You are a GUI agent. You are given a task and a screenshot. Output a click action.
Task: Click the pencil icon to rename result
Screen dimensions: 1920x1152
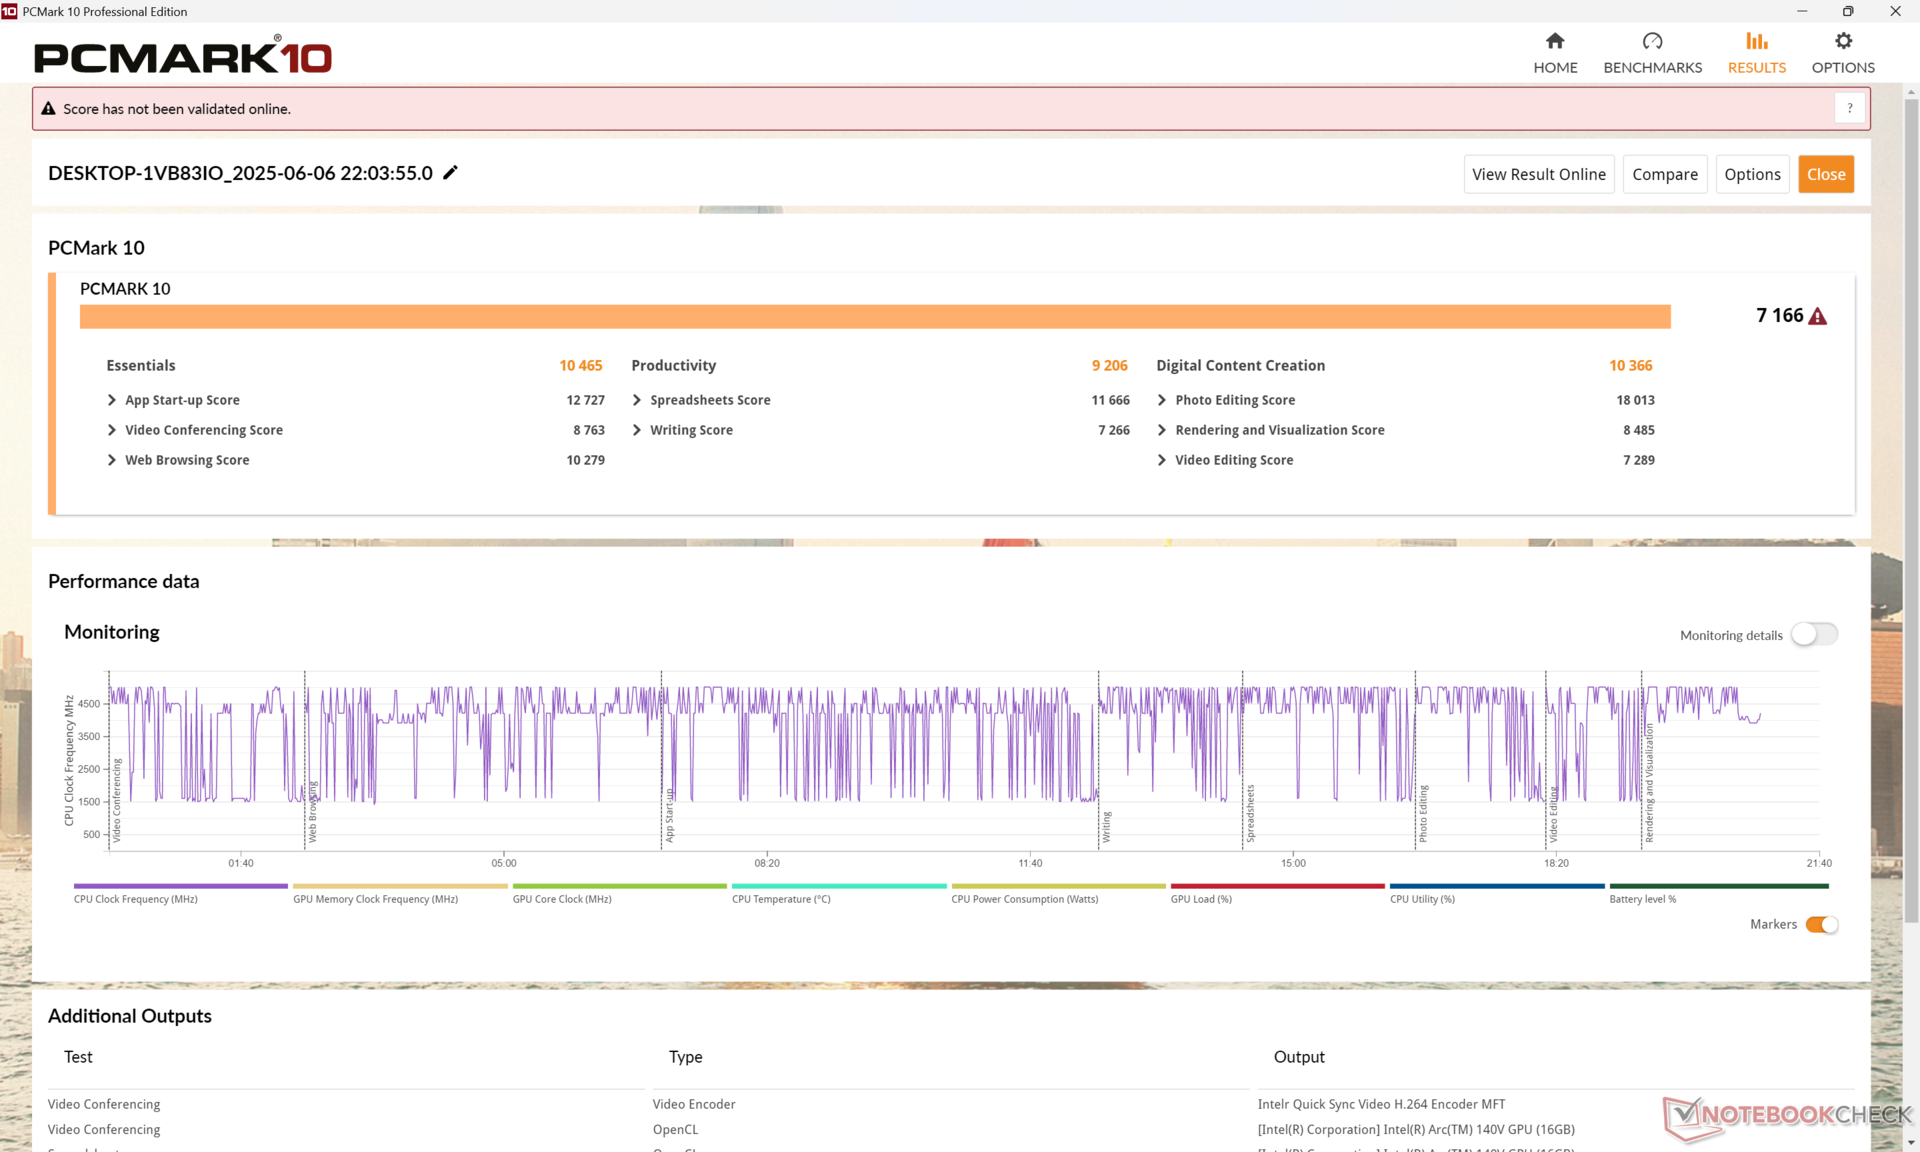(x=451, y=173)
